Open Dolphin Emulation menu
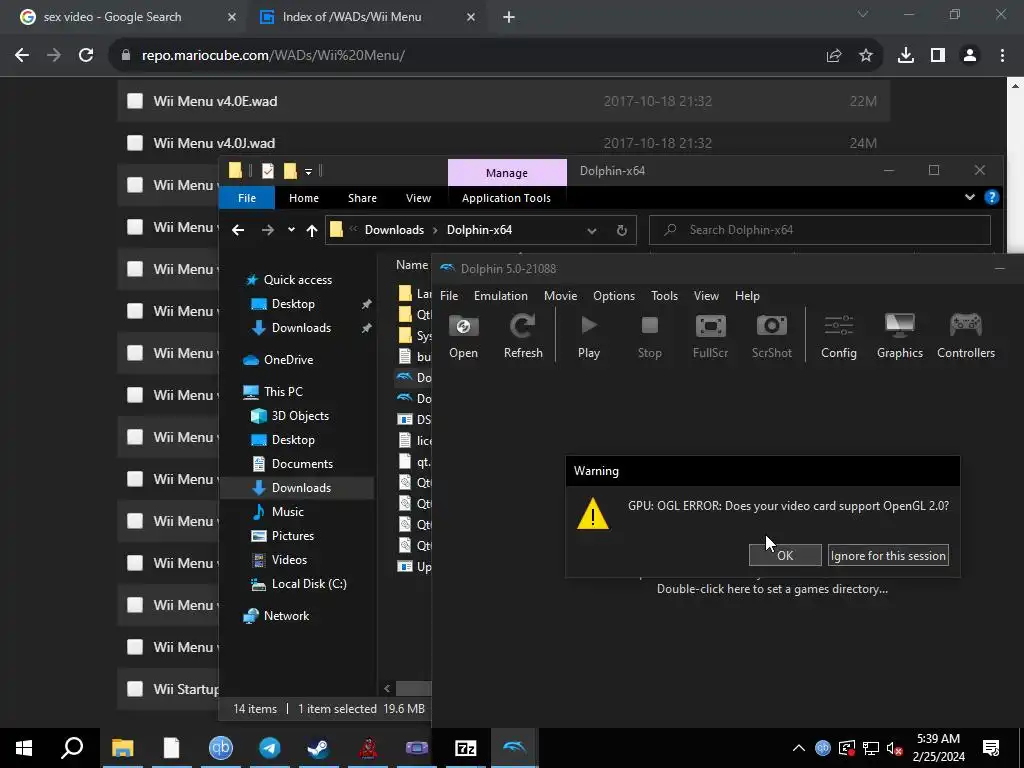This screenshot has width=1024, height=768. click(x=500, y=296)
